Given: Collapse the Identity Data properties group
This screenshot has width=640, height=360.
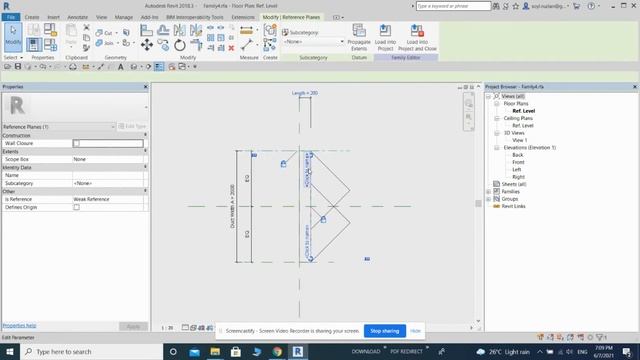Looking at the screenshot, I should click(145, 167).
